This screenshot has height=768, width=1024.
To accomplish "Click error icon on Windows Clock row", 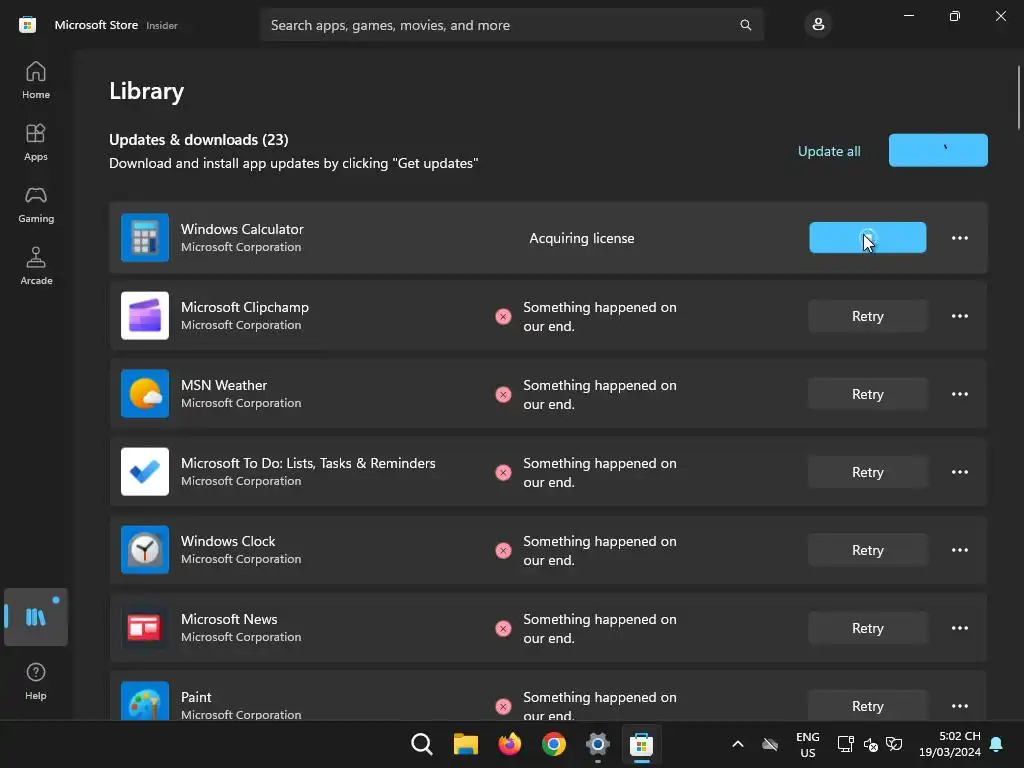I will (503, 551).
